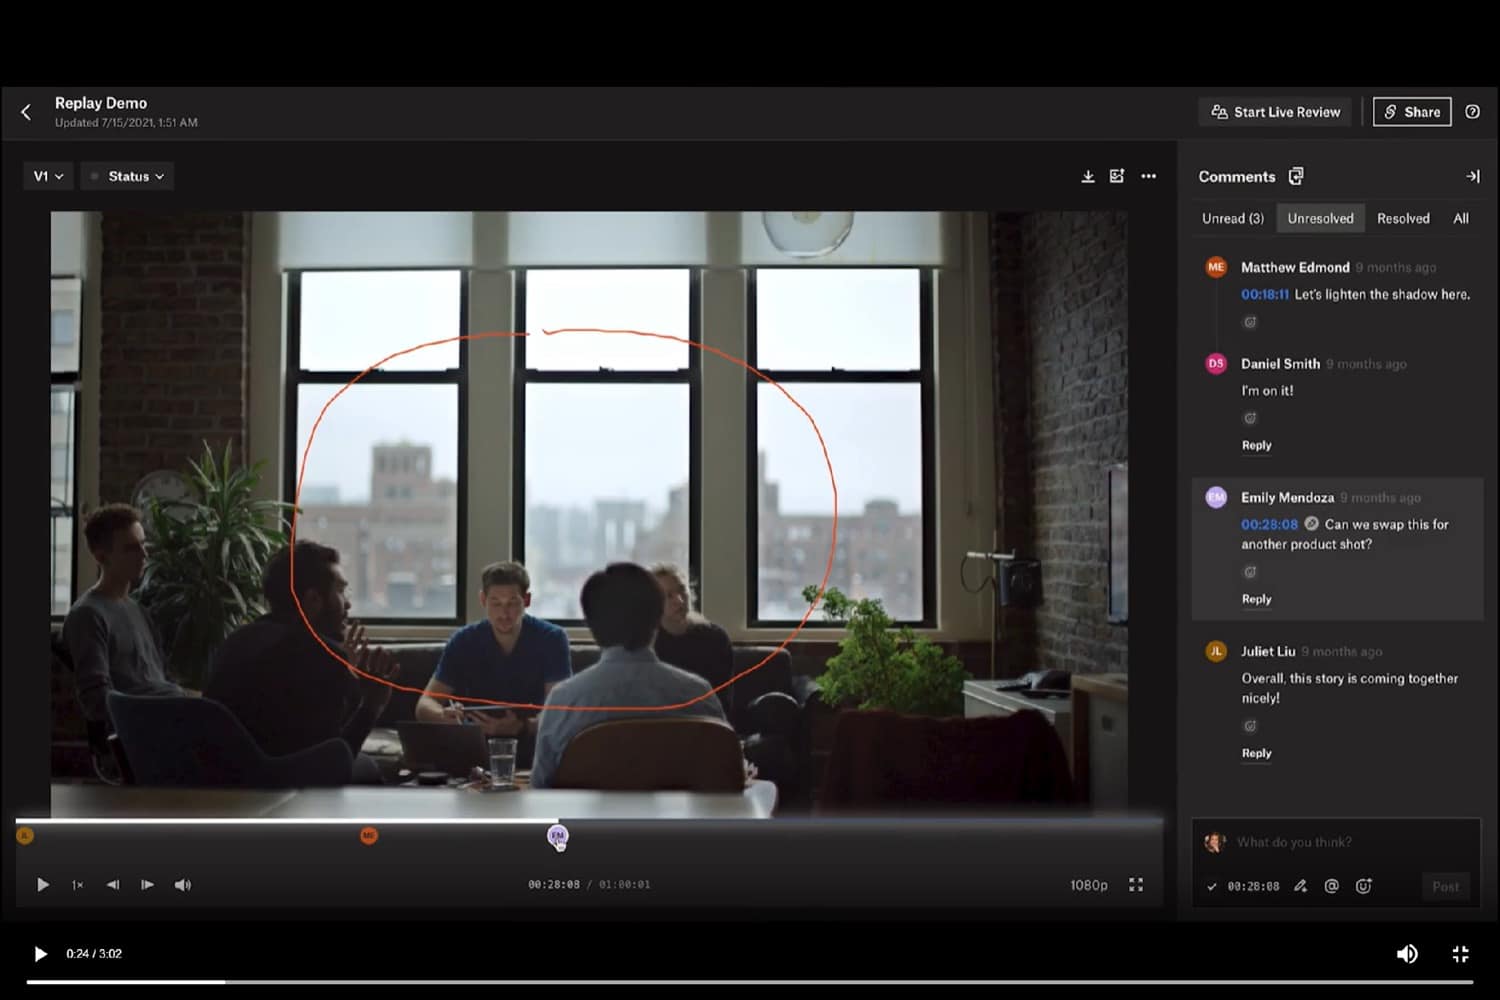Jump to the 00:18:11 timestamp link
This screenshot has height=1000, width=1500.
pyautogui.click(x=1264, y=295)
